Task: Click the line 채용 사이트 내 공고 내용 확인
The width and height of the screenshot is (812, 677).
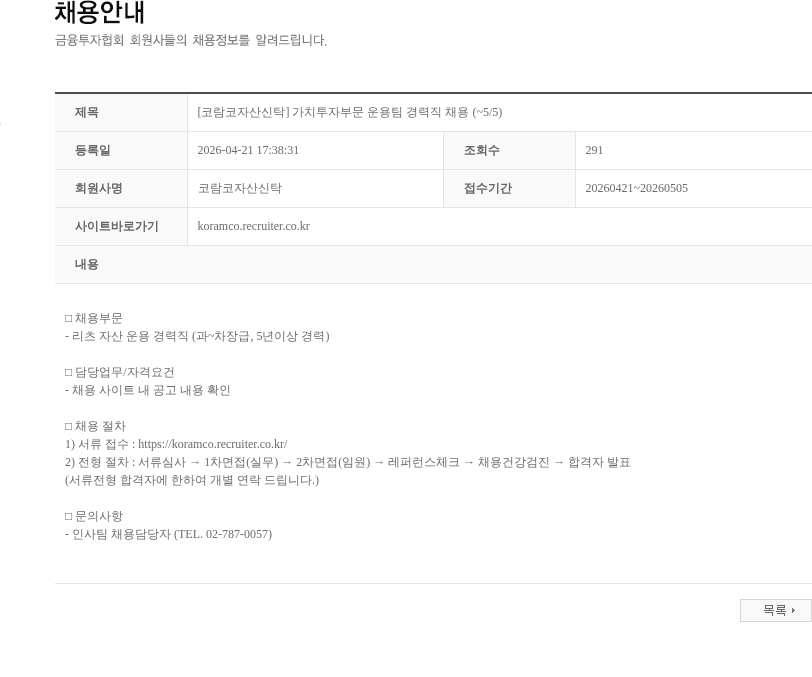Action: pyautogui.click(x=148, y=391)
